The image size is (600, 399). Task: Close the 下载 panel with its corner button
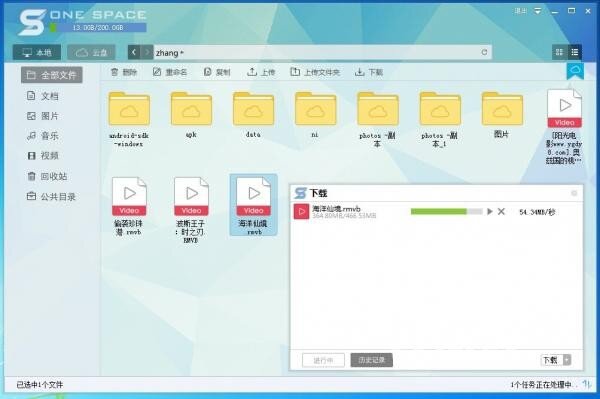(x=574, y=193)
